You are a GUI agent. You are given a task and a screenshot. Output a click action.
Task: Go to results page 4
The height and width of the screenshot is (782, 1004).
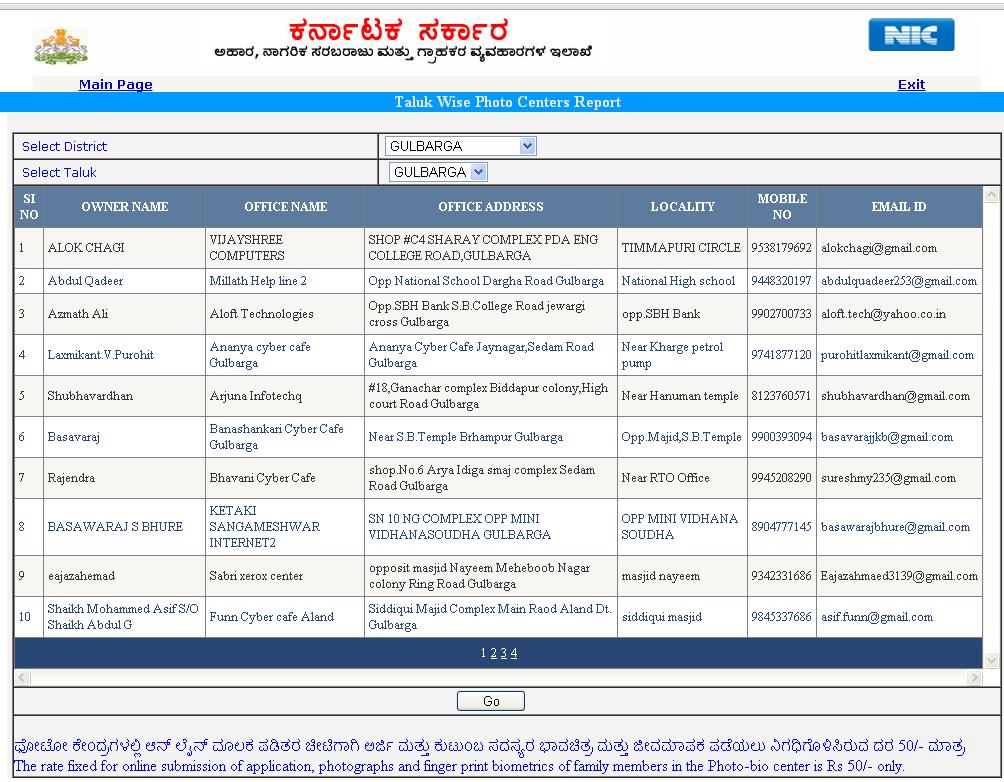514,653
